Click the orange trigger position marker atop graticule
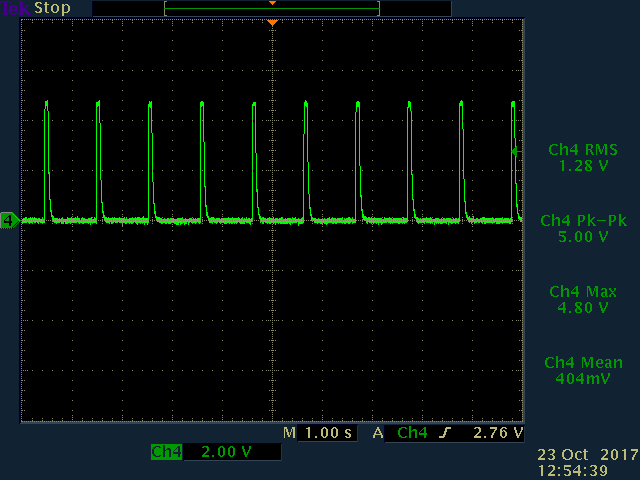This screenshot has height=480, width=640. tap(273, 23)
